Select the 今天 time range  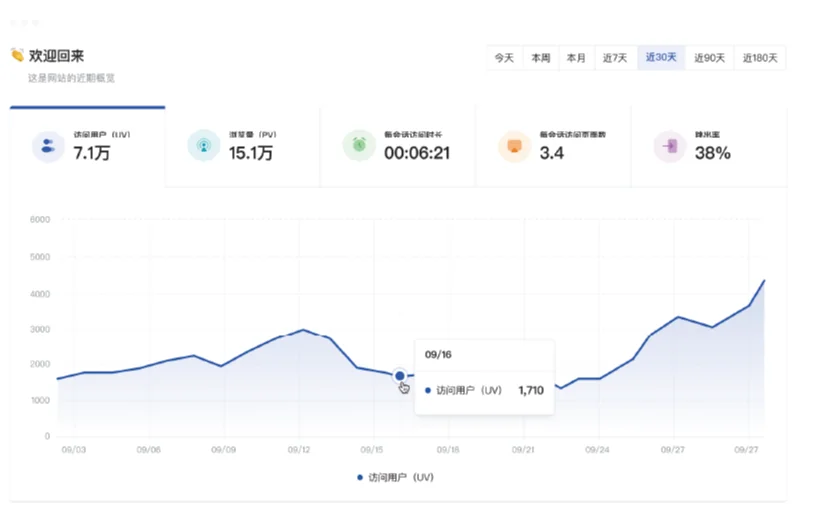[x=504, y=58]
